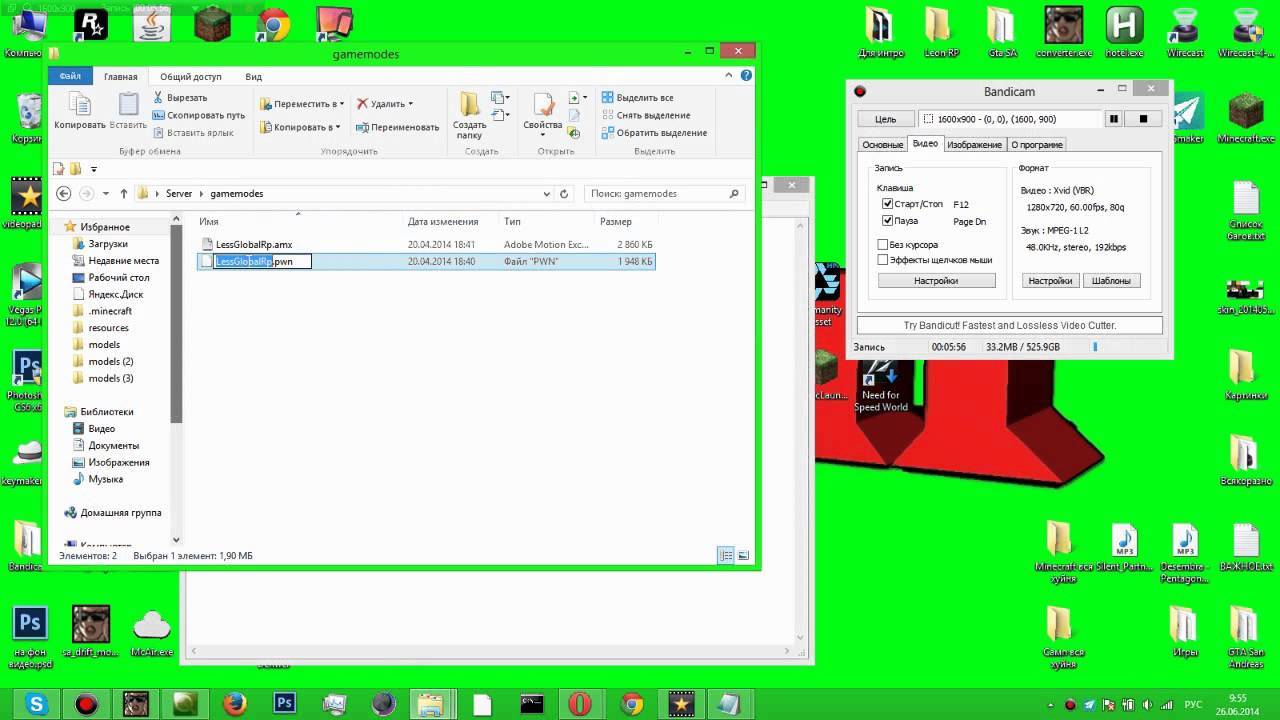The width and height of the screenshot is (1280, 720).
Task: Go back with Explorer back arrow
Action: (64, 194)
